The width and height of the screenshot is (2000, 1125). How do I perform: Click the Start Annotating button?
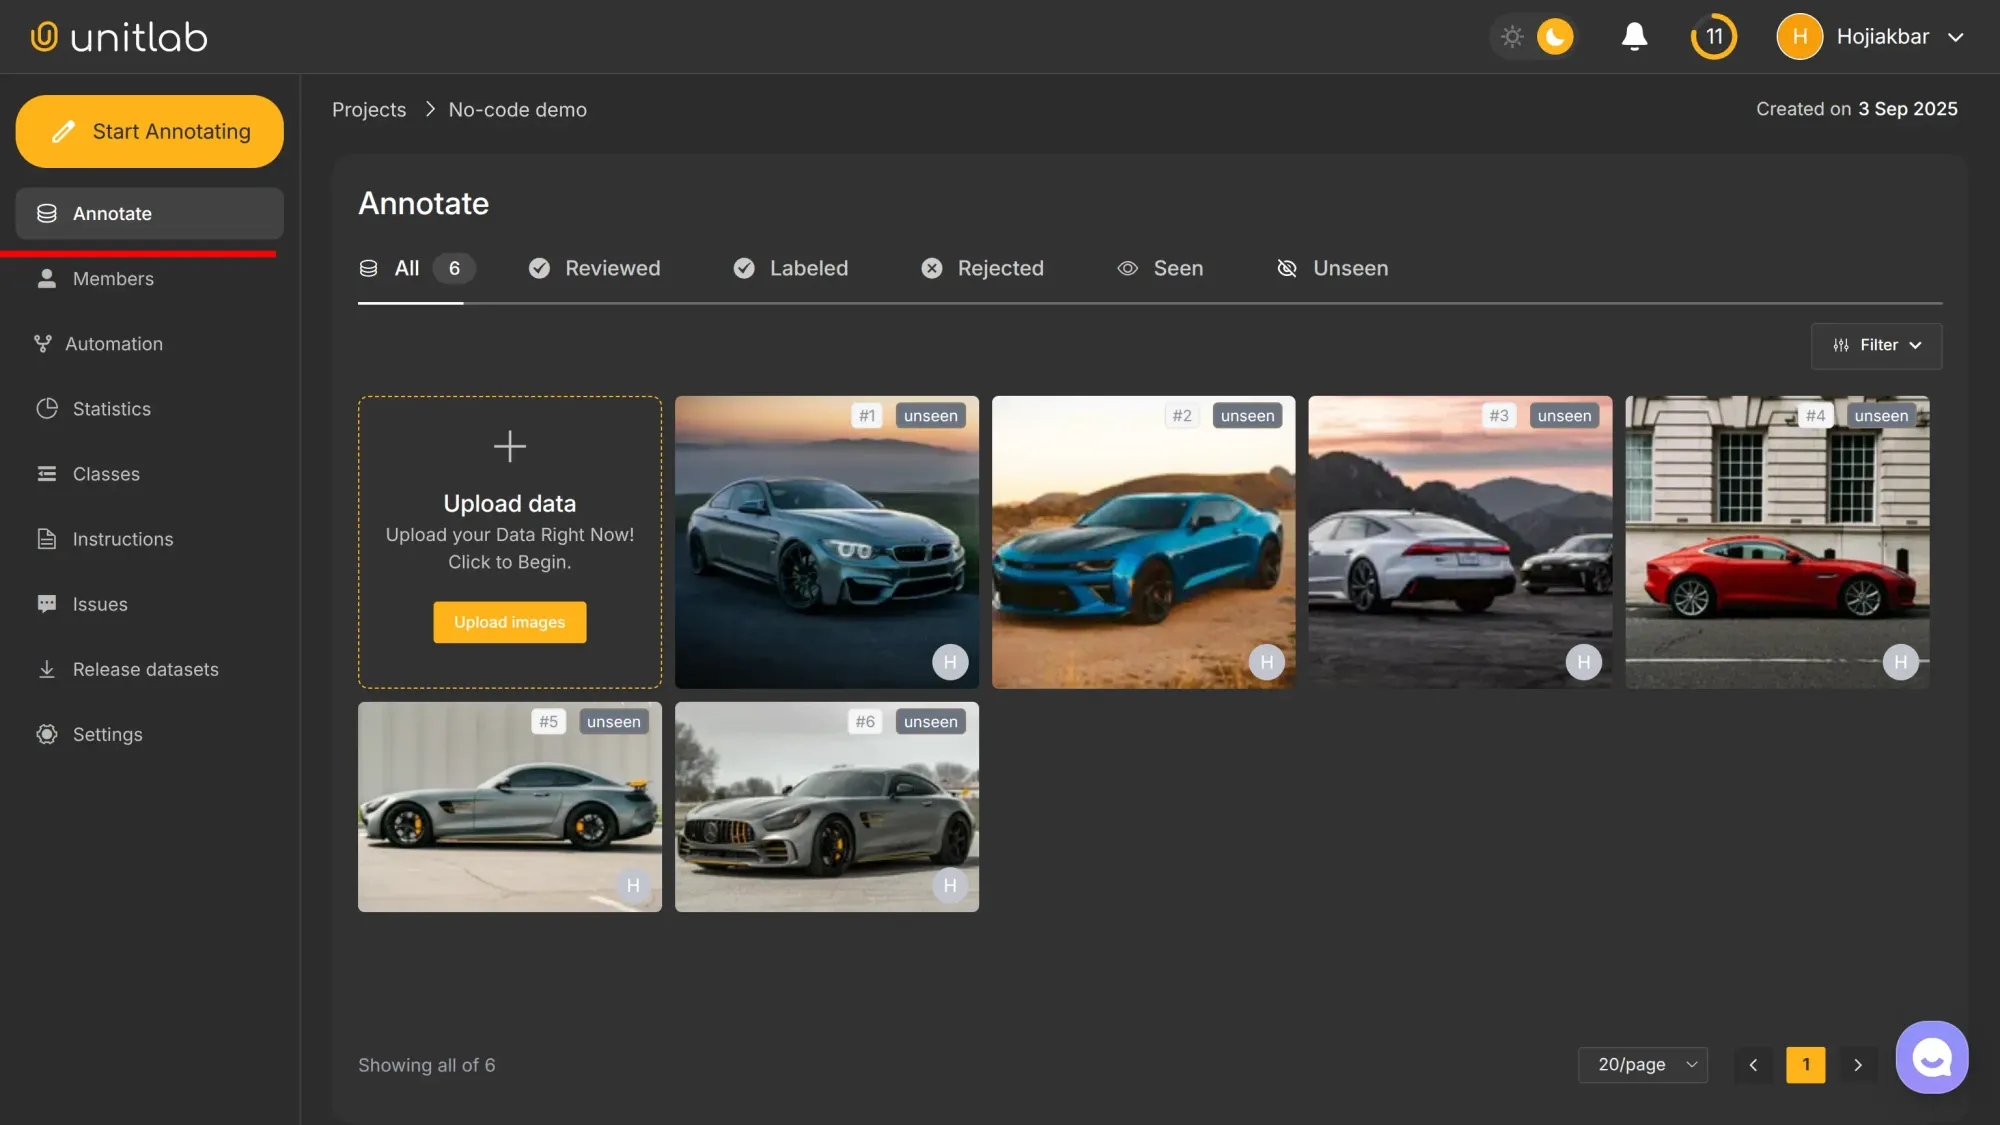[x=150, y=132]
